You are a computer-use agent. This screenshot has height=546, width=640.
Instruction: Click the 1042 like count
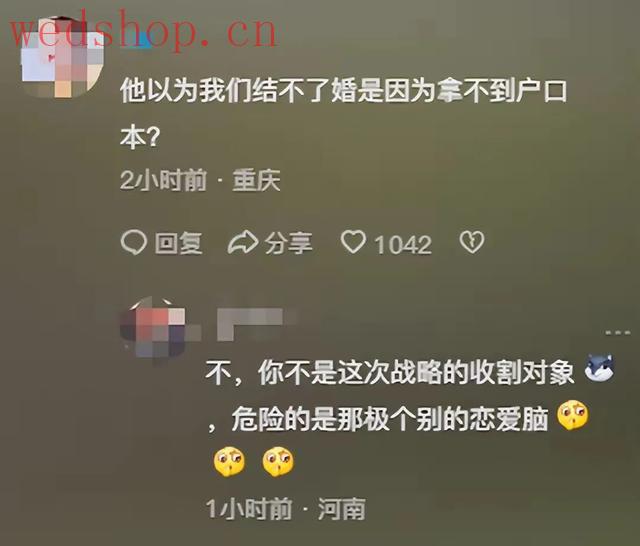click(403, 244)
